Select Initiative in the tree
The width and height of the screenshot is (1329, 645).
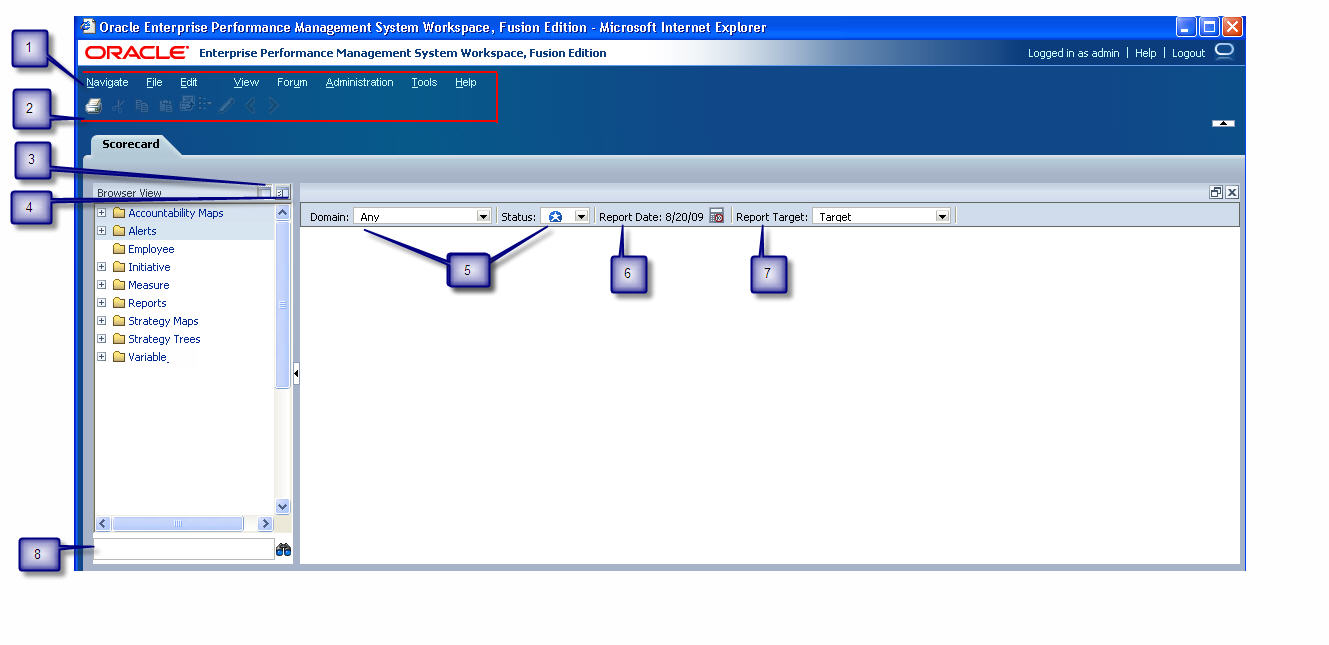[x=149, y=267]
